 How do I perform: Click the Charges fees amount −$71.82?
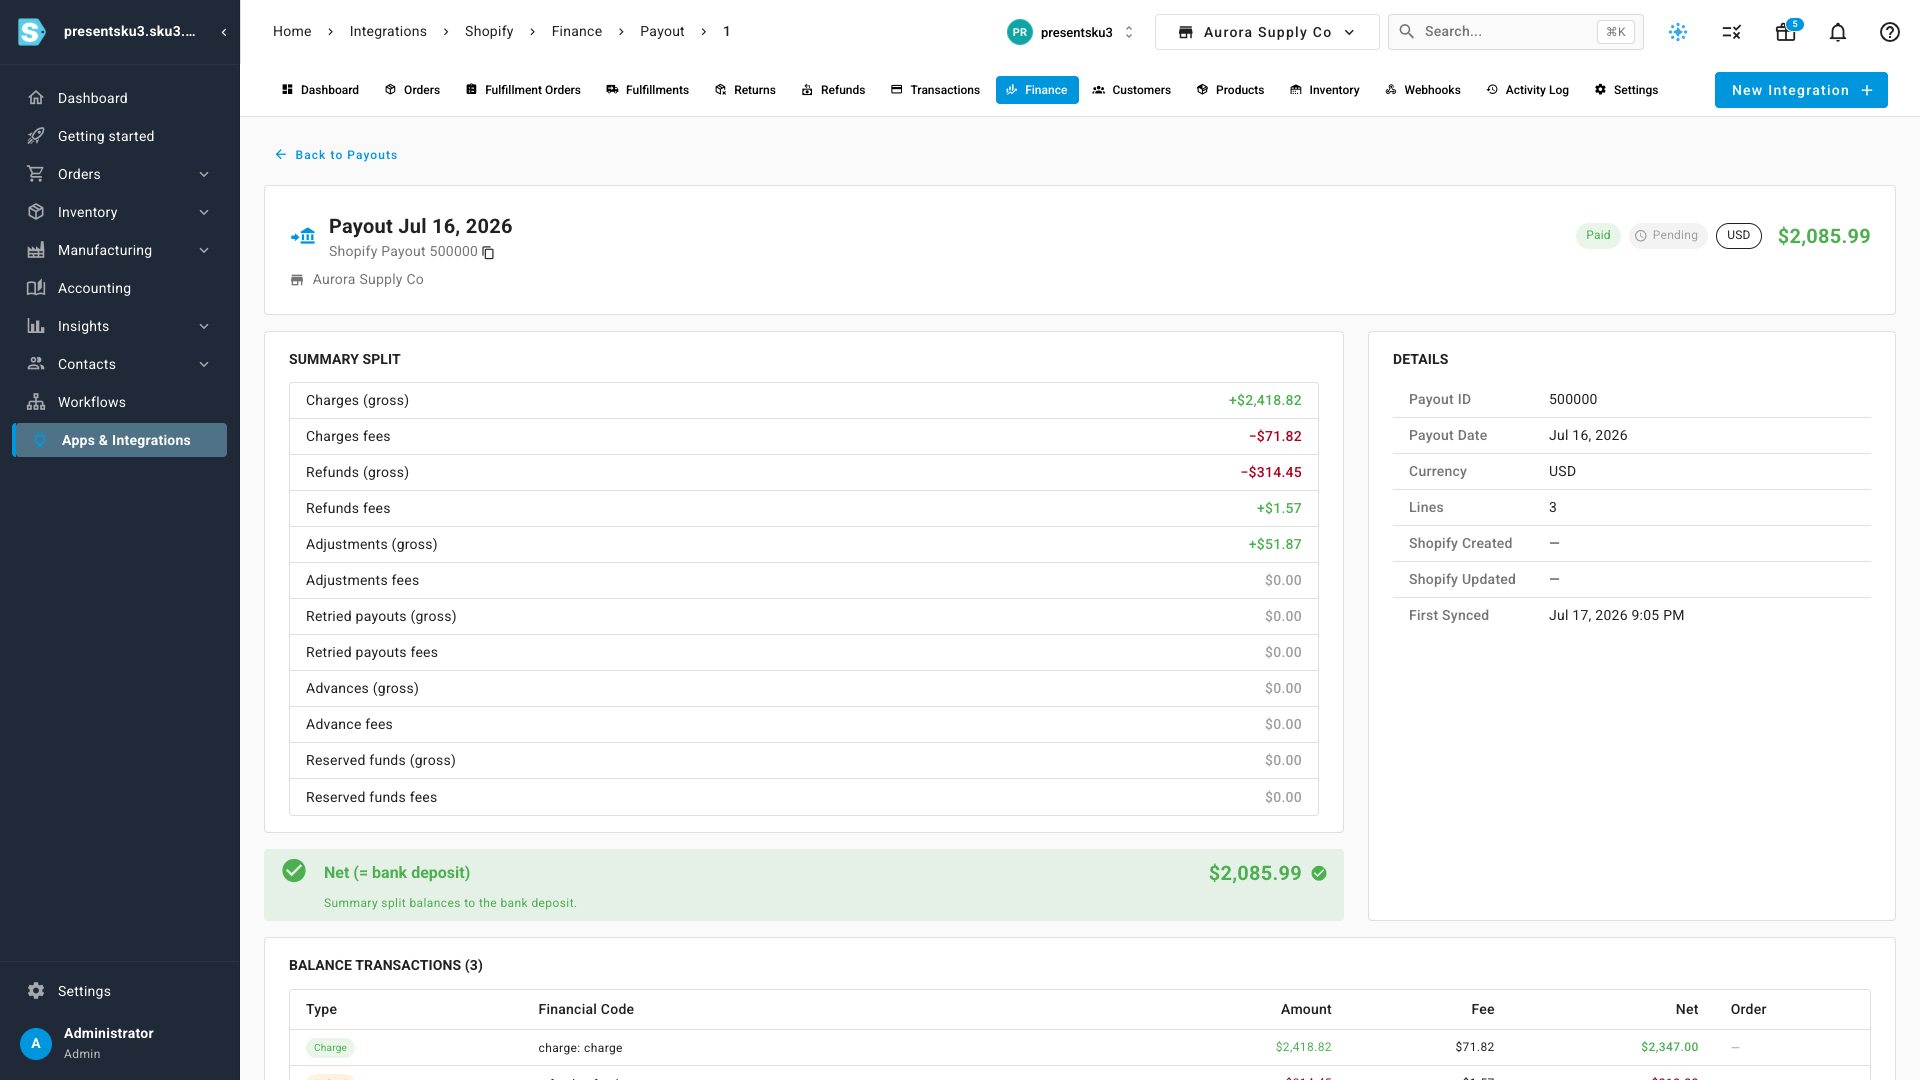coord(1275,436)
